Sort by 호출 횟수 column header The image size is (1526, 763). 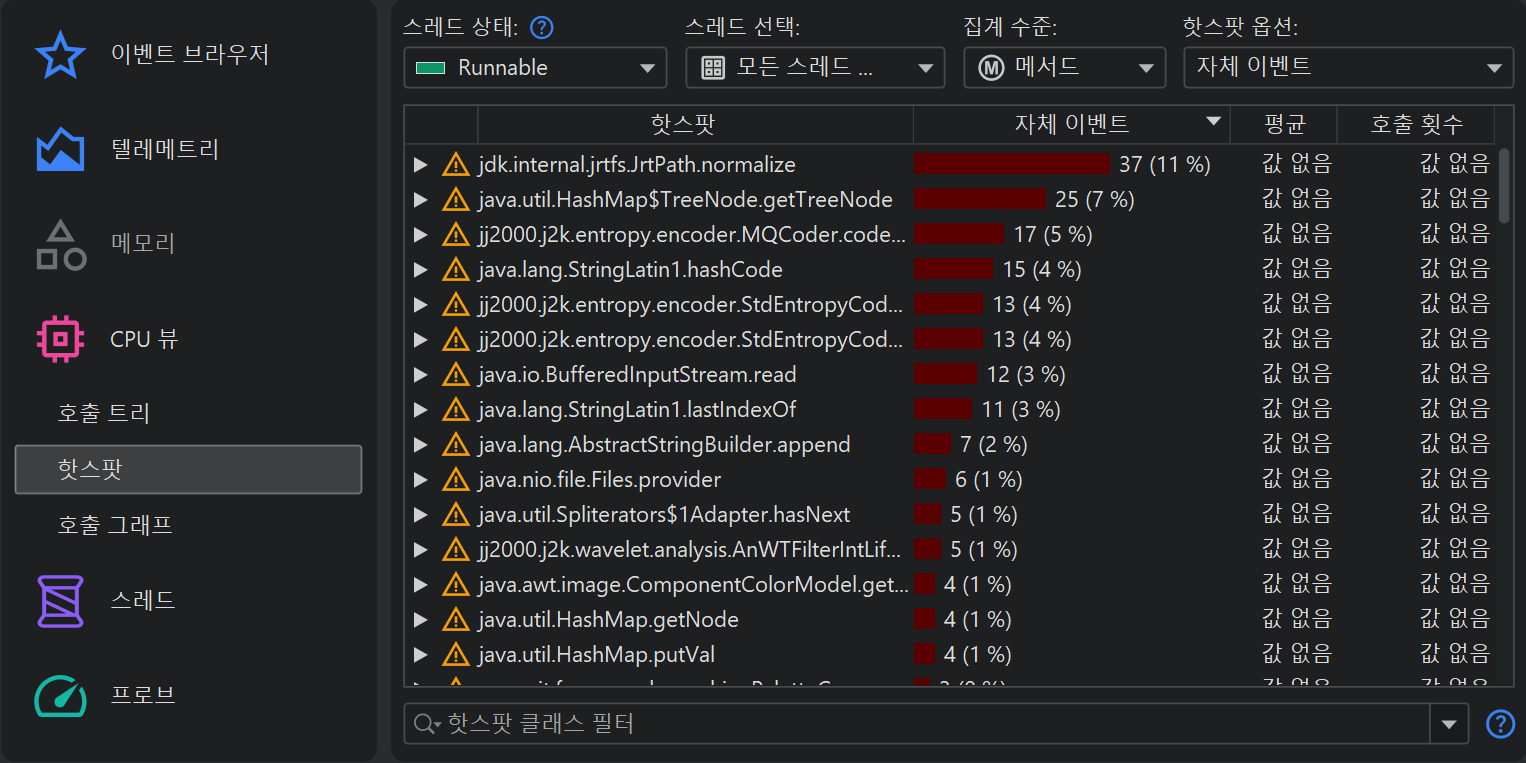click(1416, 125)
